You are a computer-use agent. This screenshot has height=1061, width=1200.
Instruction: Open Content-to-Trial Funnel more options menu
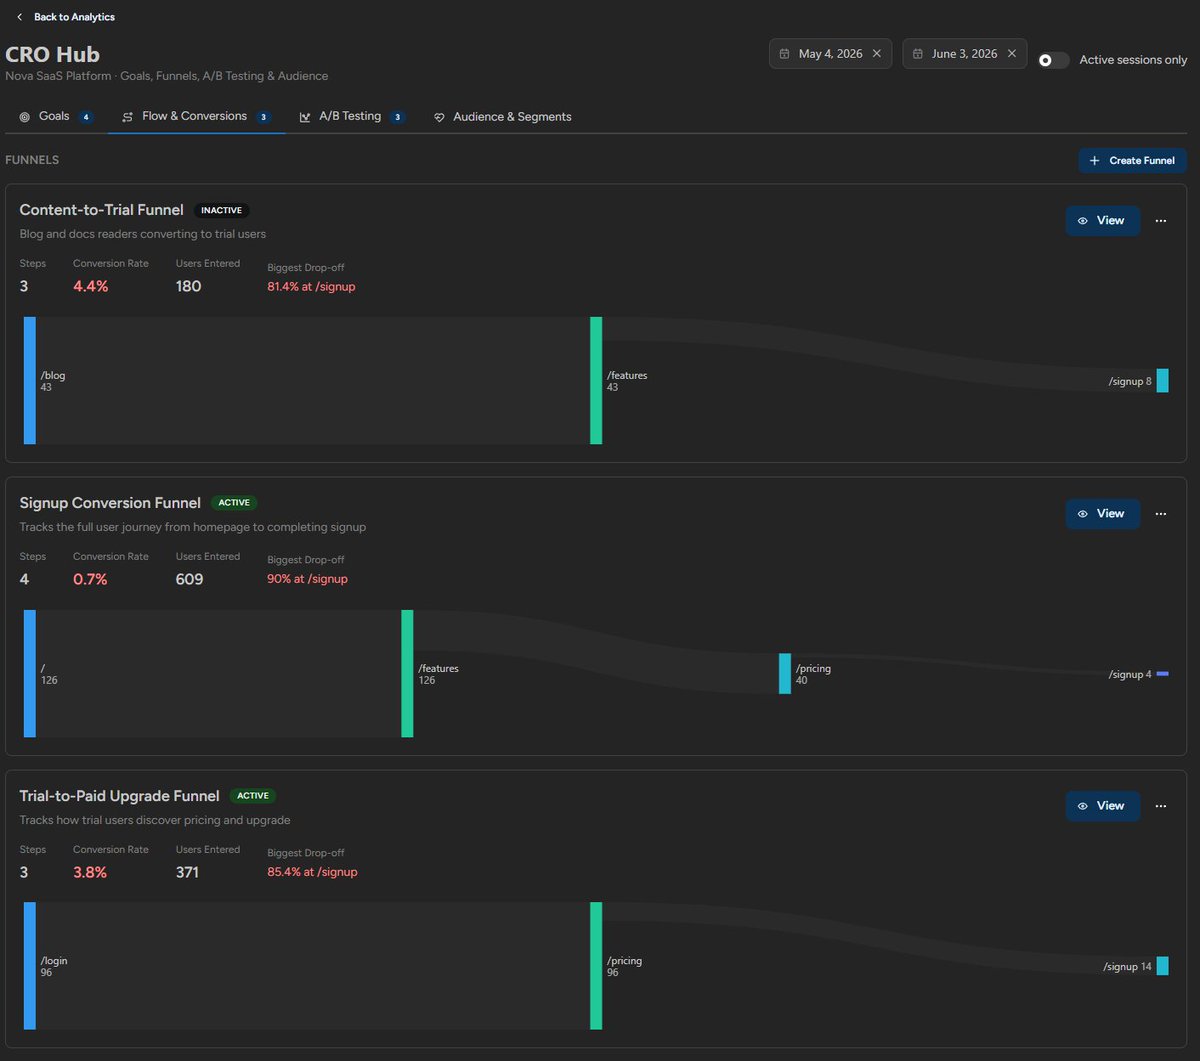point(1161,220)
